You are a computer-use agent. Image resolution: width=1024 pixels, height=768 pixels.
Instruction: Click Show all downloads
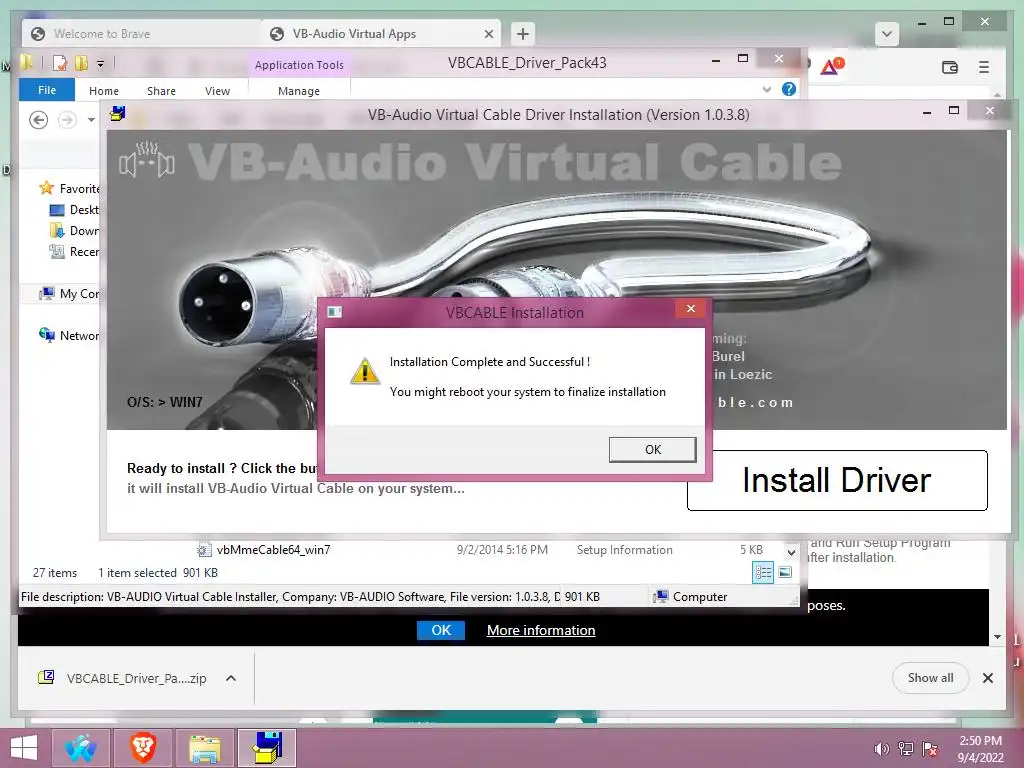click(930, 678)
